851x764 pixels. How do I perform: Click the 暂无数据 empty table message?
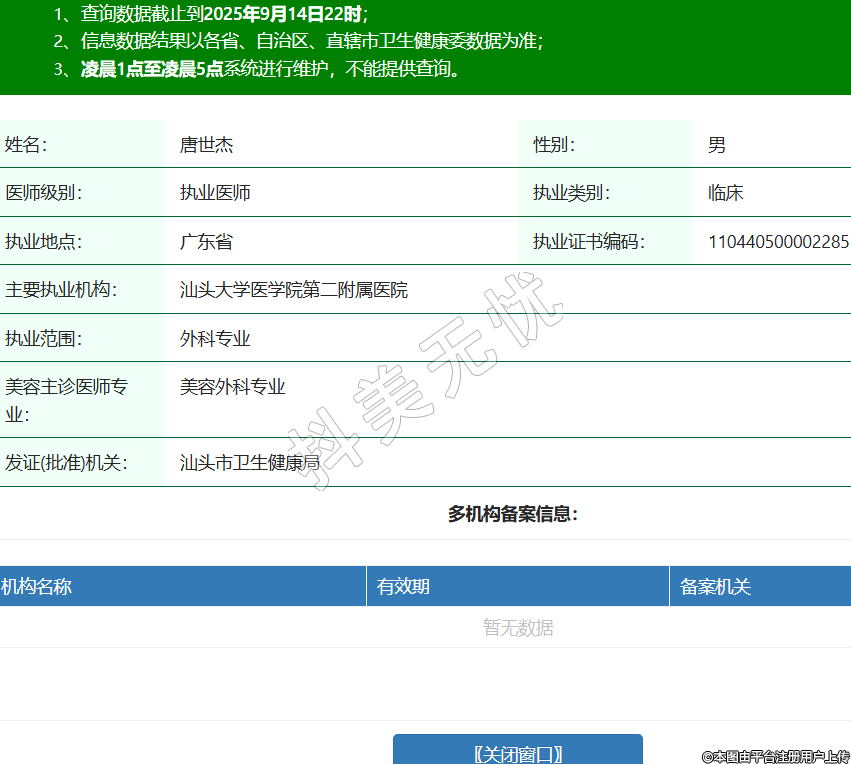518,628
